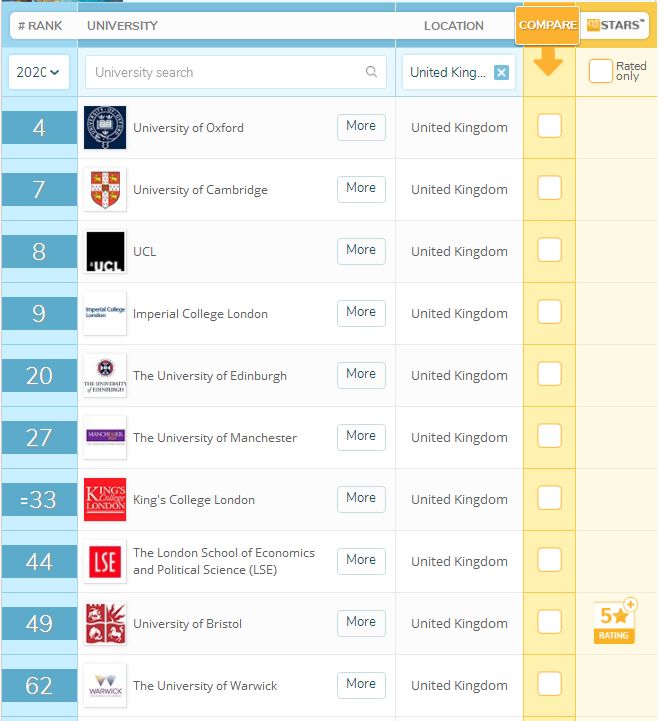Open University of Oxford crest logo
The width and height of the screenshot is (664, 721).
point(105,127)
